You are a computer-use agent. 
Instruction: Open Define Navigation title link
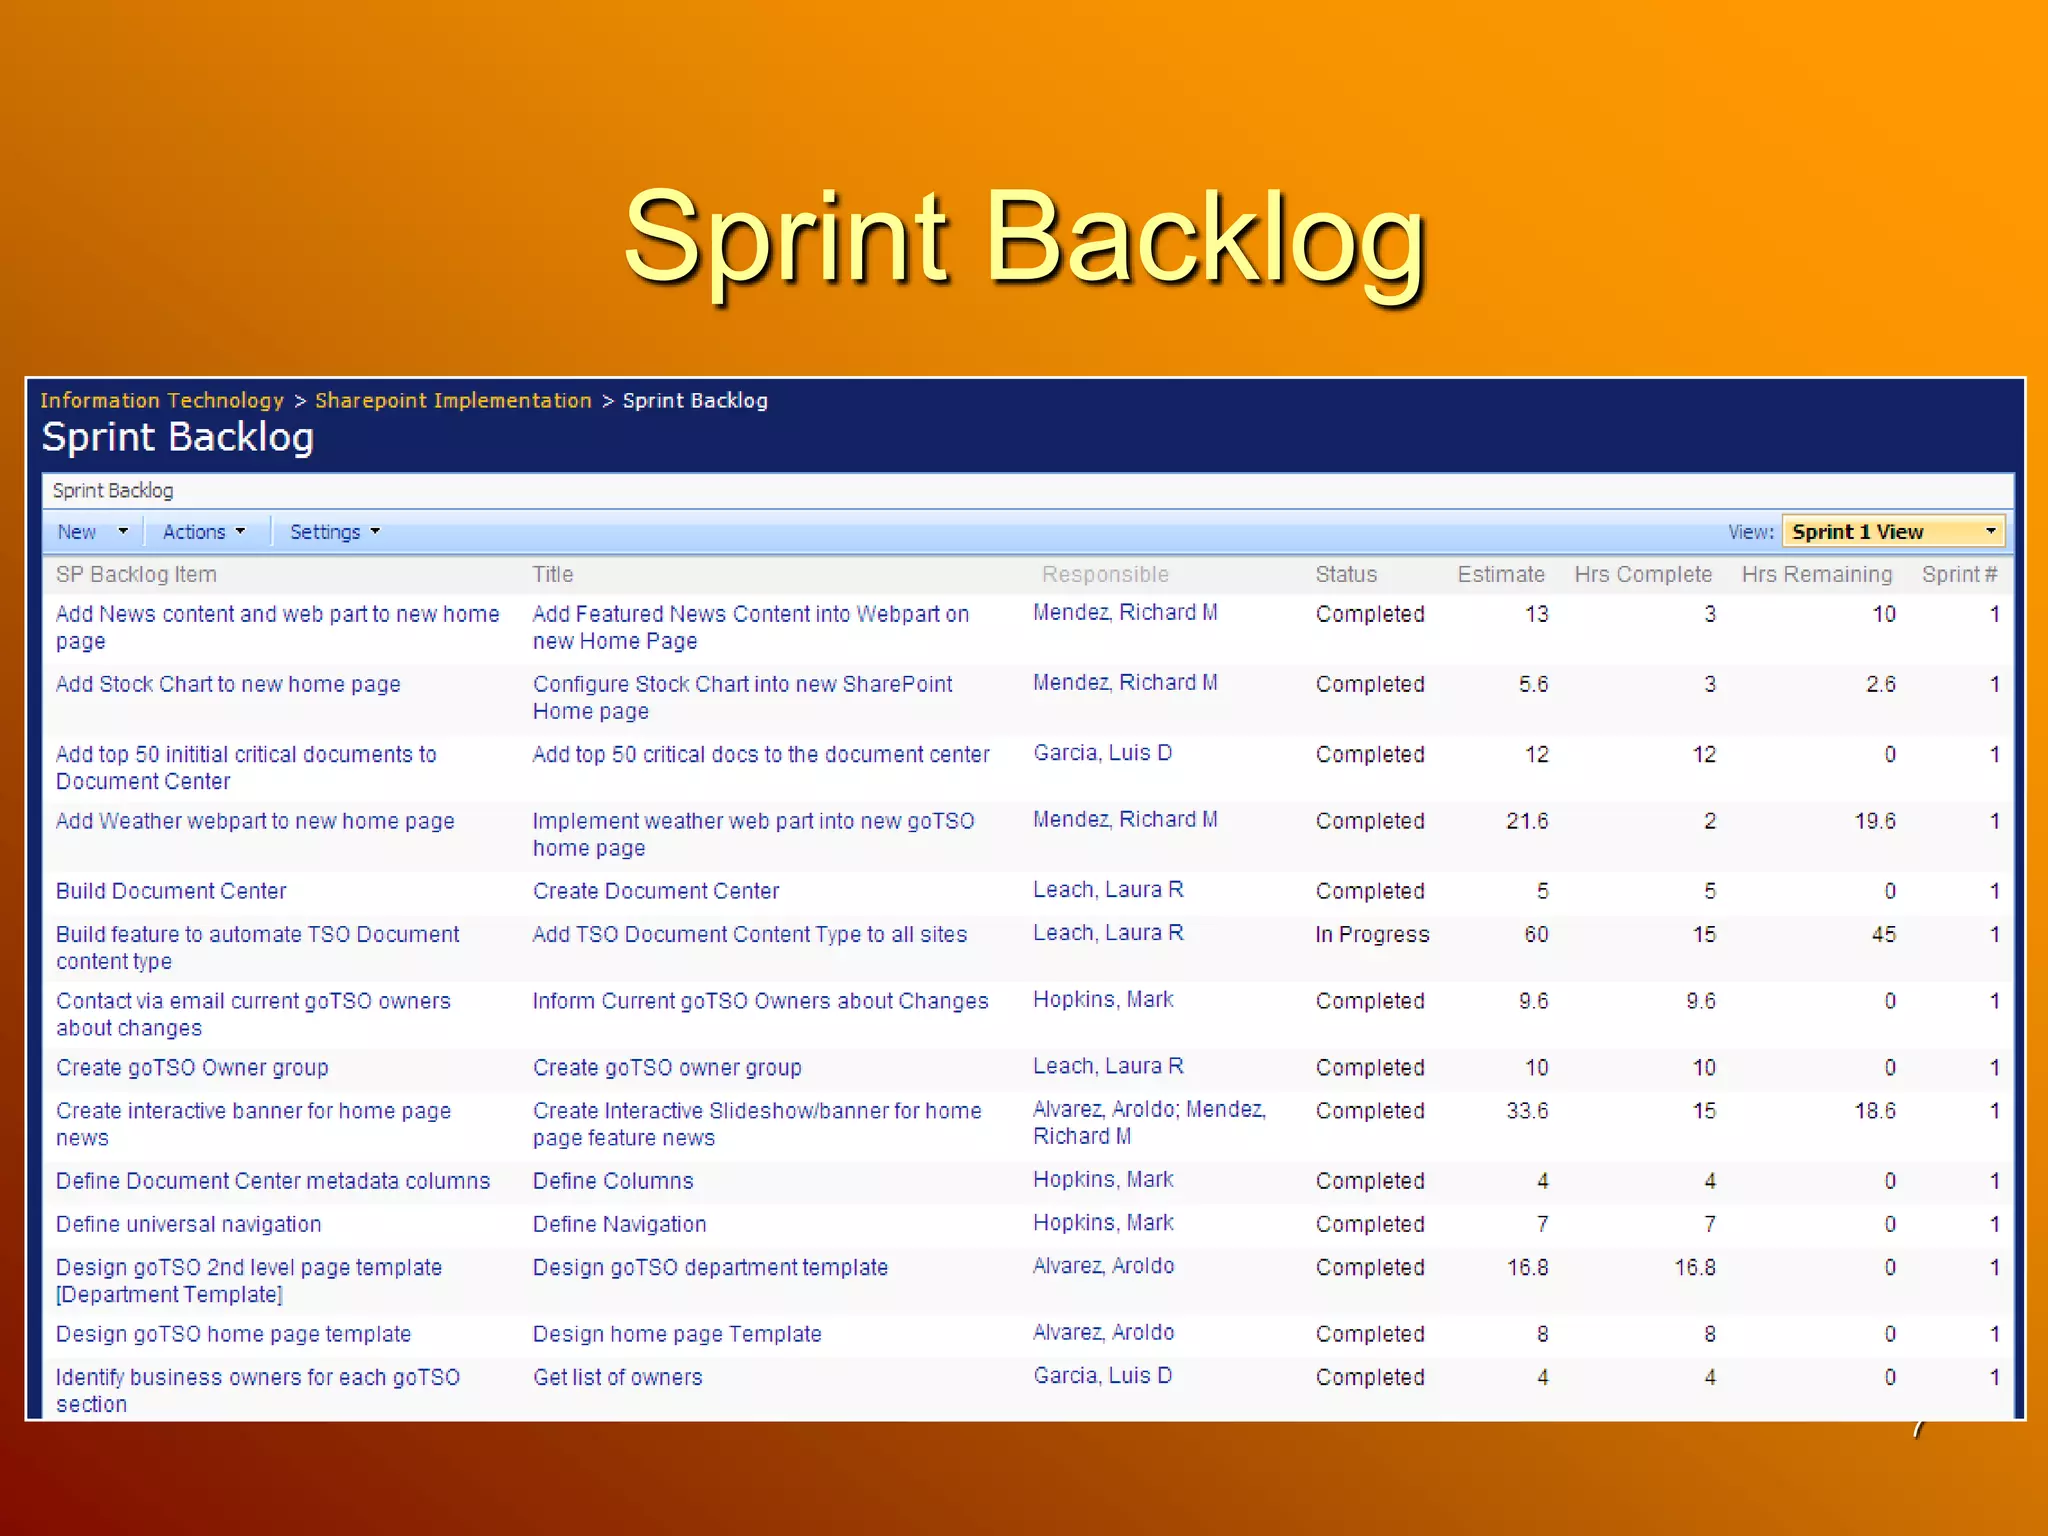619,1225
